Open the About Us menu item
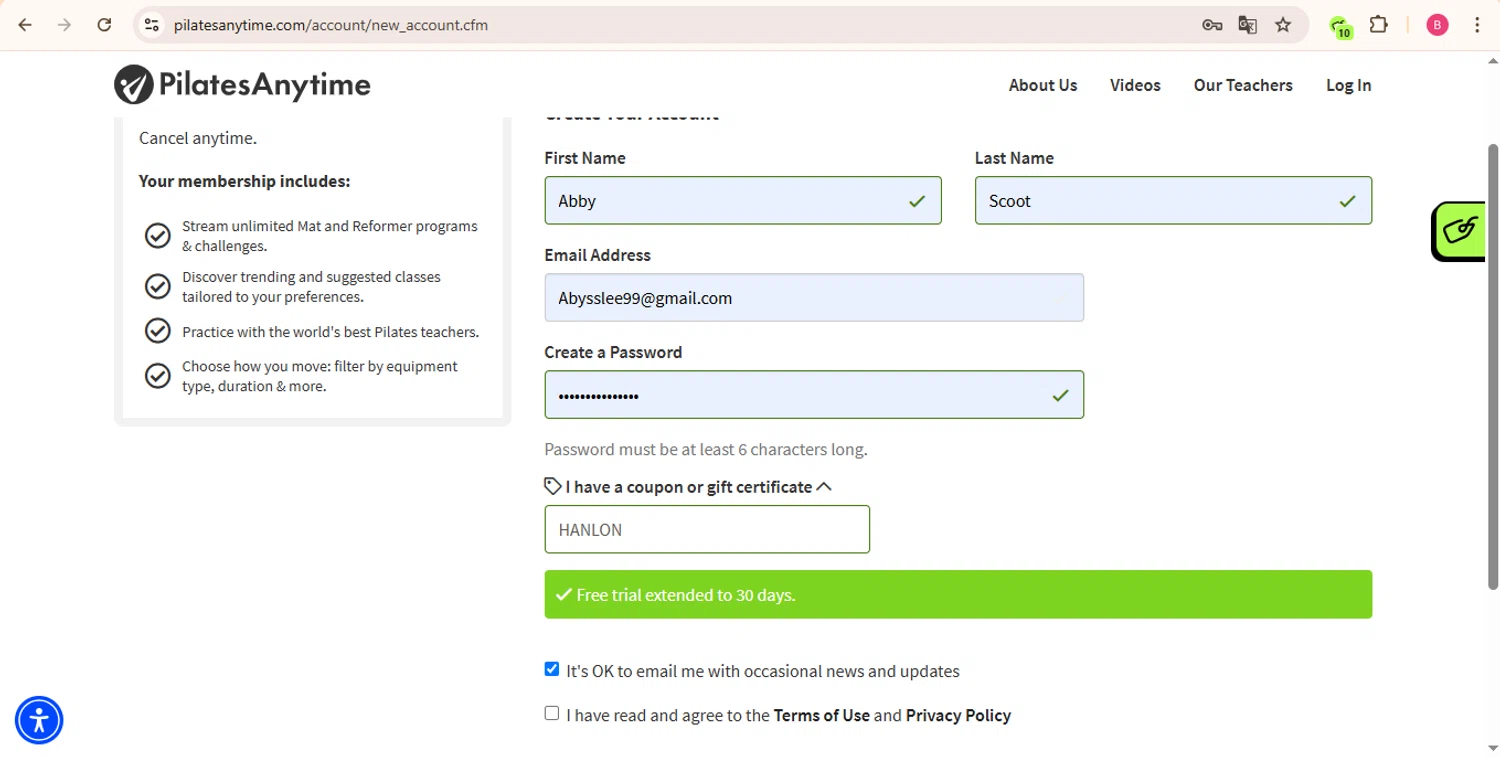The height and width of the screenshot is (758, 1500). [1043, 85]
